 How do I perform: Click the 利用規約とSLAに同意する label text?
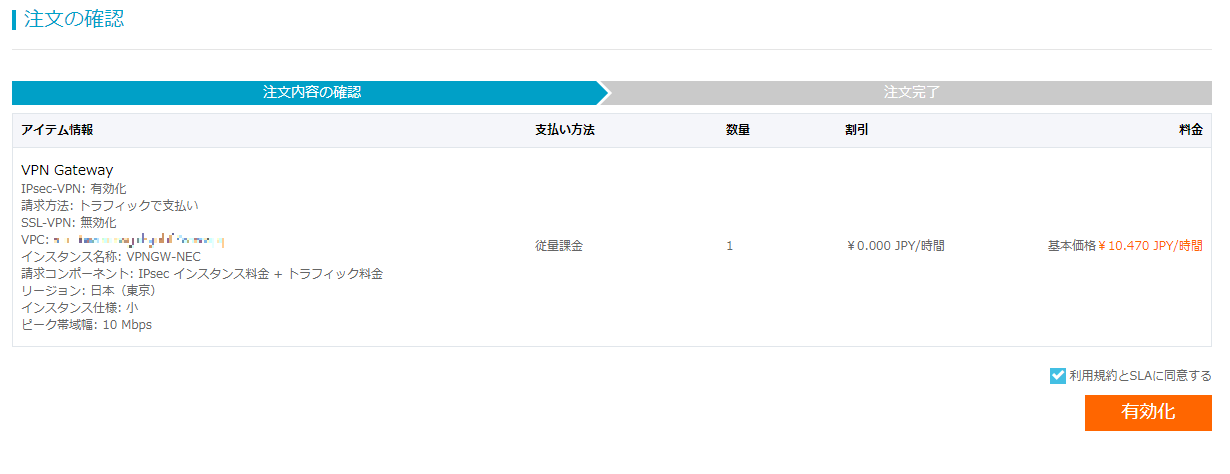tap(1140, 376)
